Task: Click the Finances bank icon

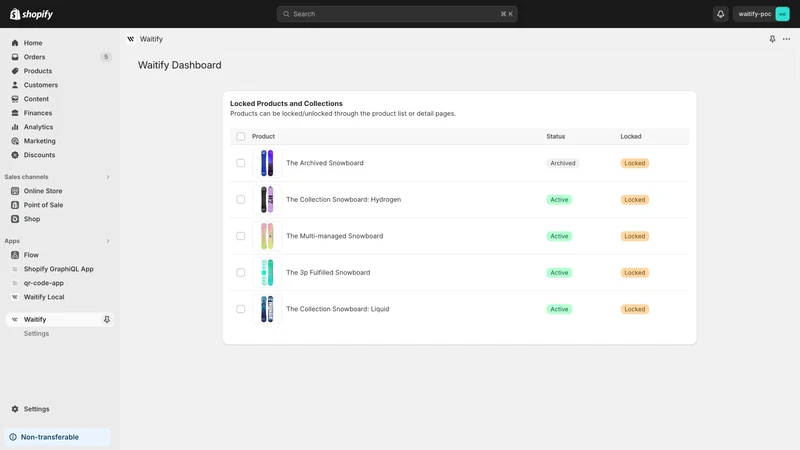Action: pyautogui.click(x=15, y=113)
